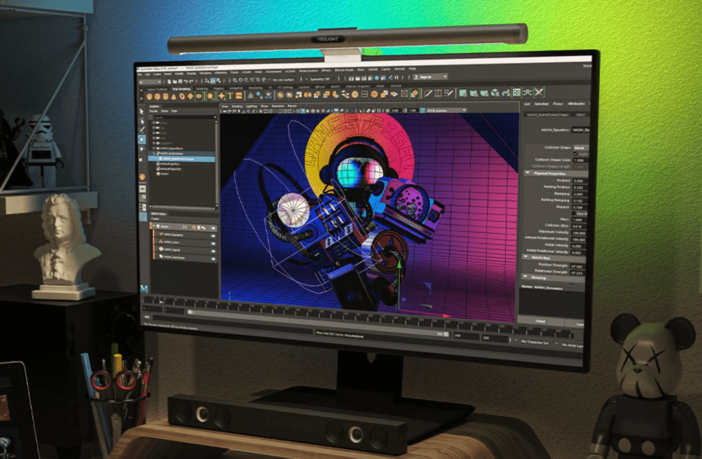The height and width of the screenshot is (459, 702).
Task: Open the viewport Shading menu
Action: pos(237,107)
